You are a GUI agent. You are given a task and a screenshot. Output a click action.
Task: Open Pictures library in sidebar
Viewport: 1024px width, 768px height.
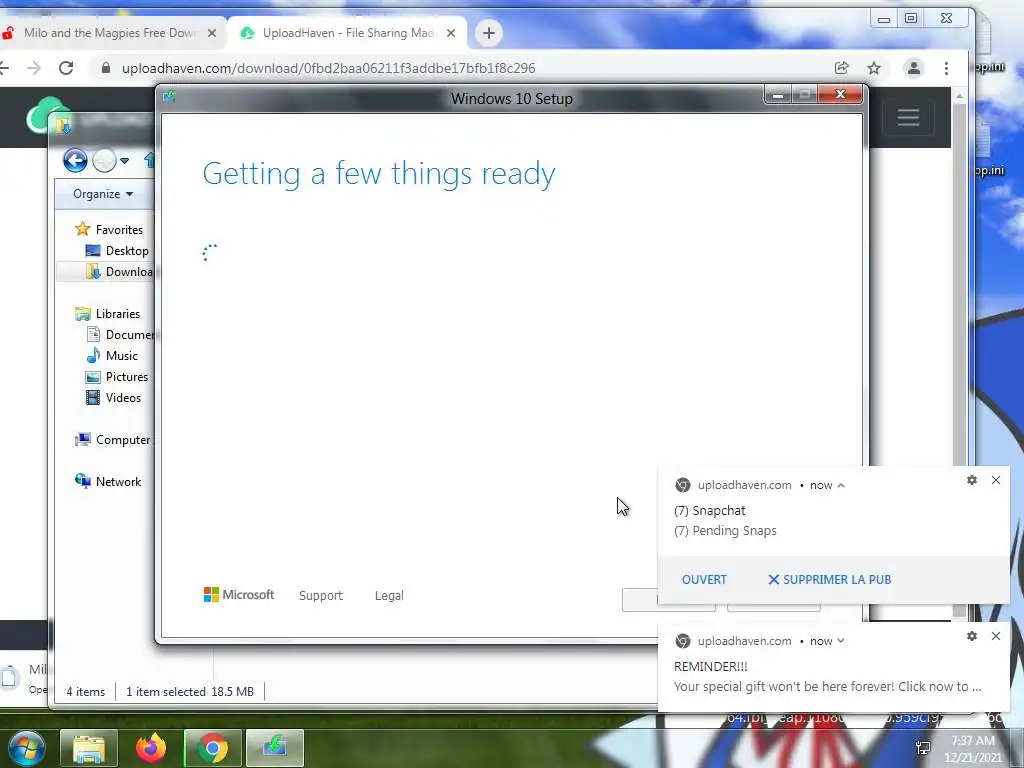click(117, 377)
